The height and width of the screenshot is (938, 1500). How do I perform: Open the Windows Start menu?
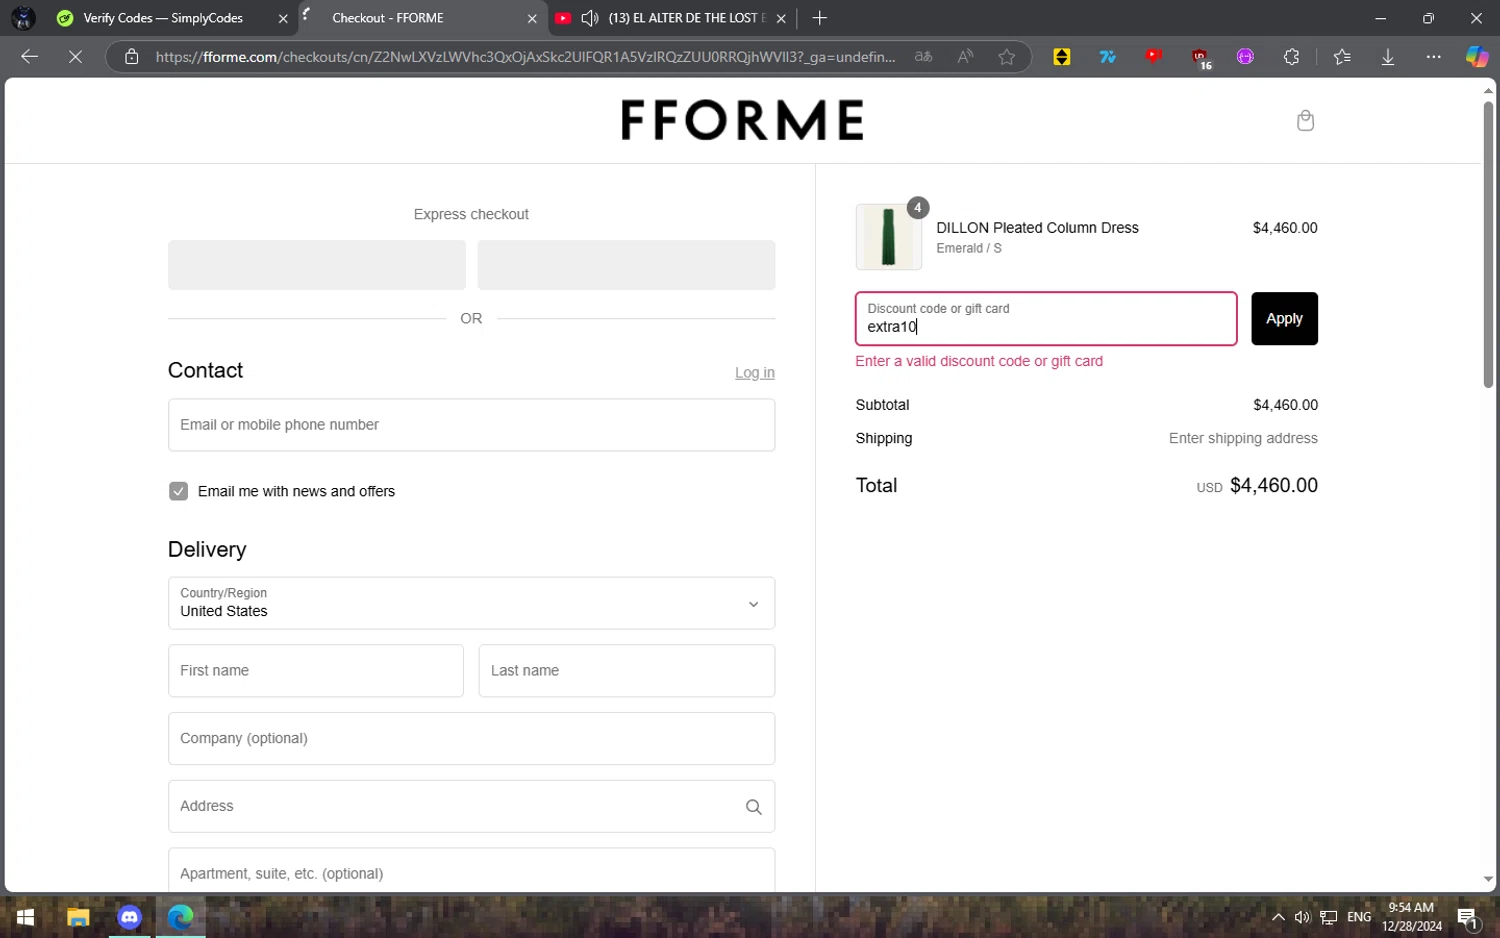coord(26,917)
